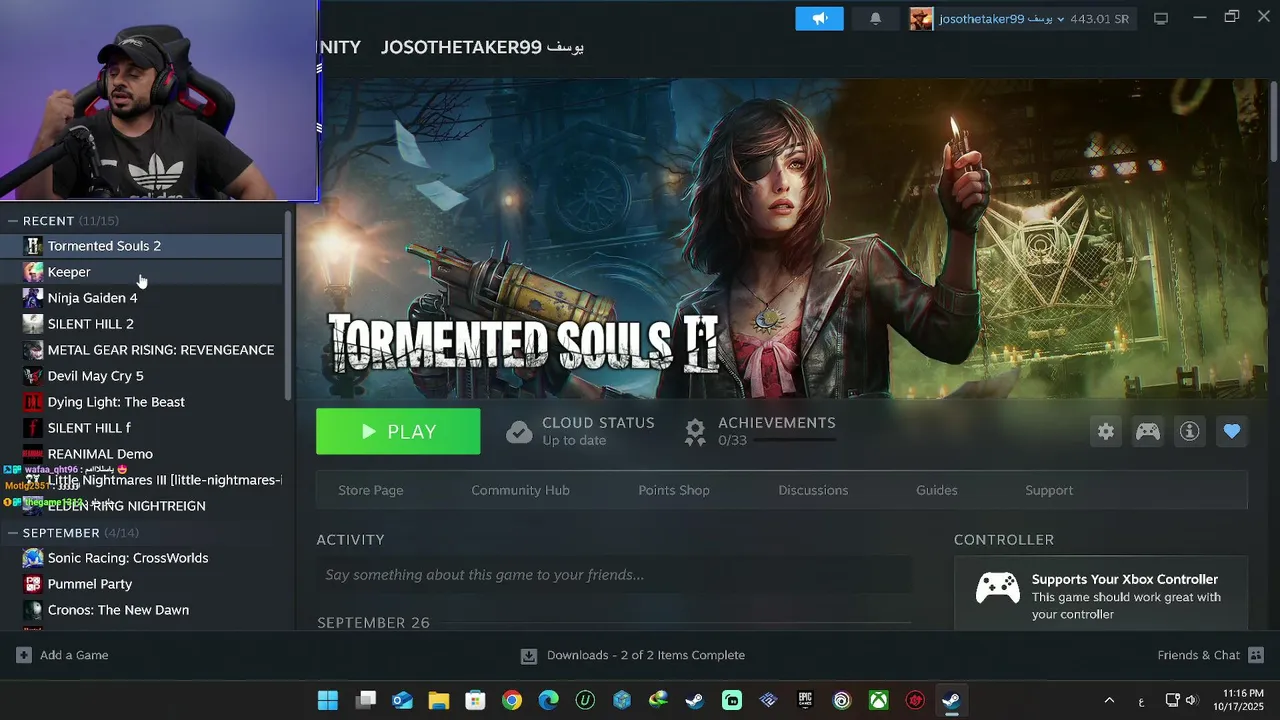Click the activity status input field

613,575
